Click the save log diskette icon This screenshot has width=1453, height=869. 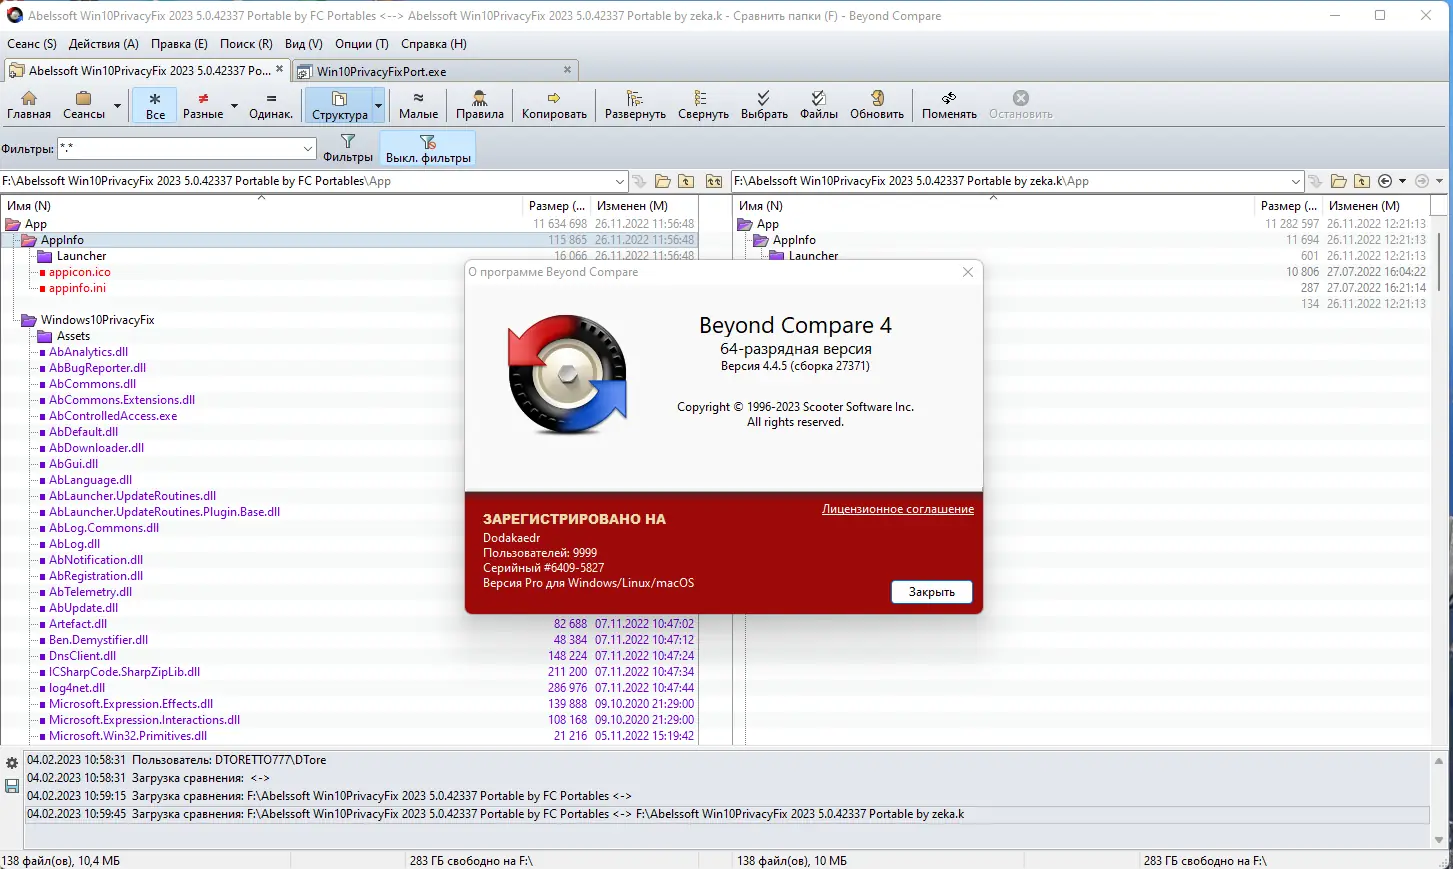coord(11,786)
